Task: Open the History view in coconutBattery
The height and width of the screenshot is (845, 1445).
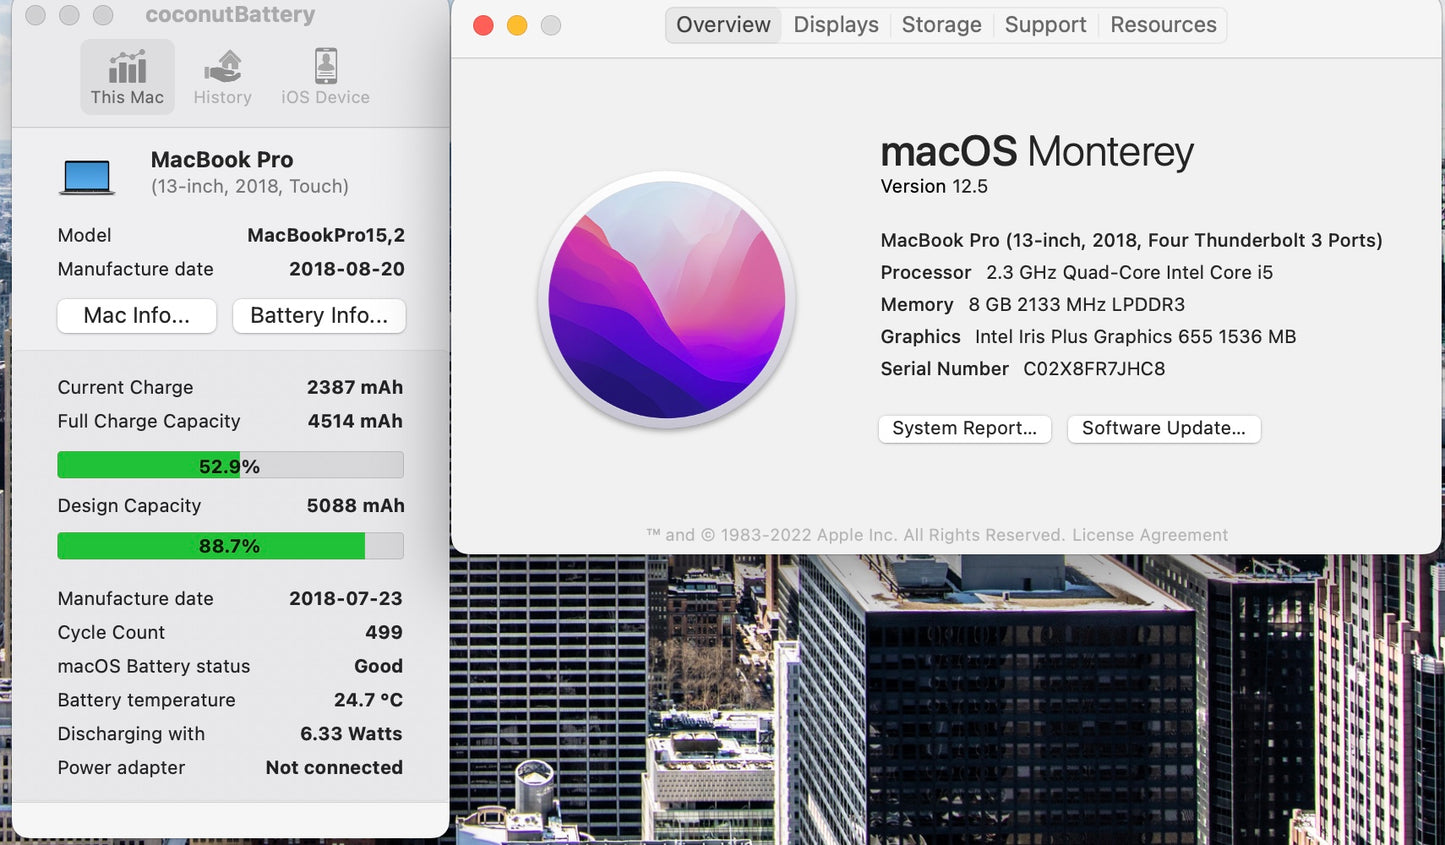Action: 222,77
